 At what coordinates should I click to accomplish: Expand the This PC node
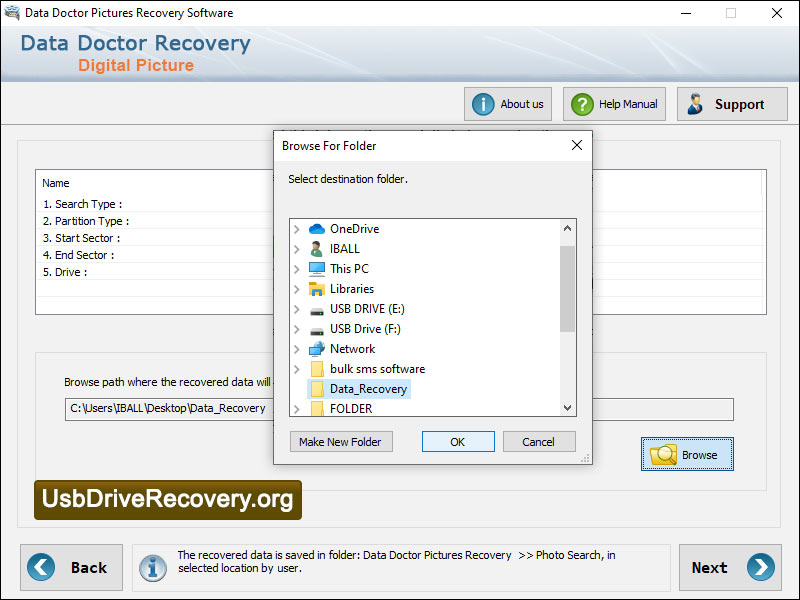(295, 268)
